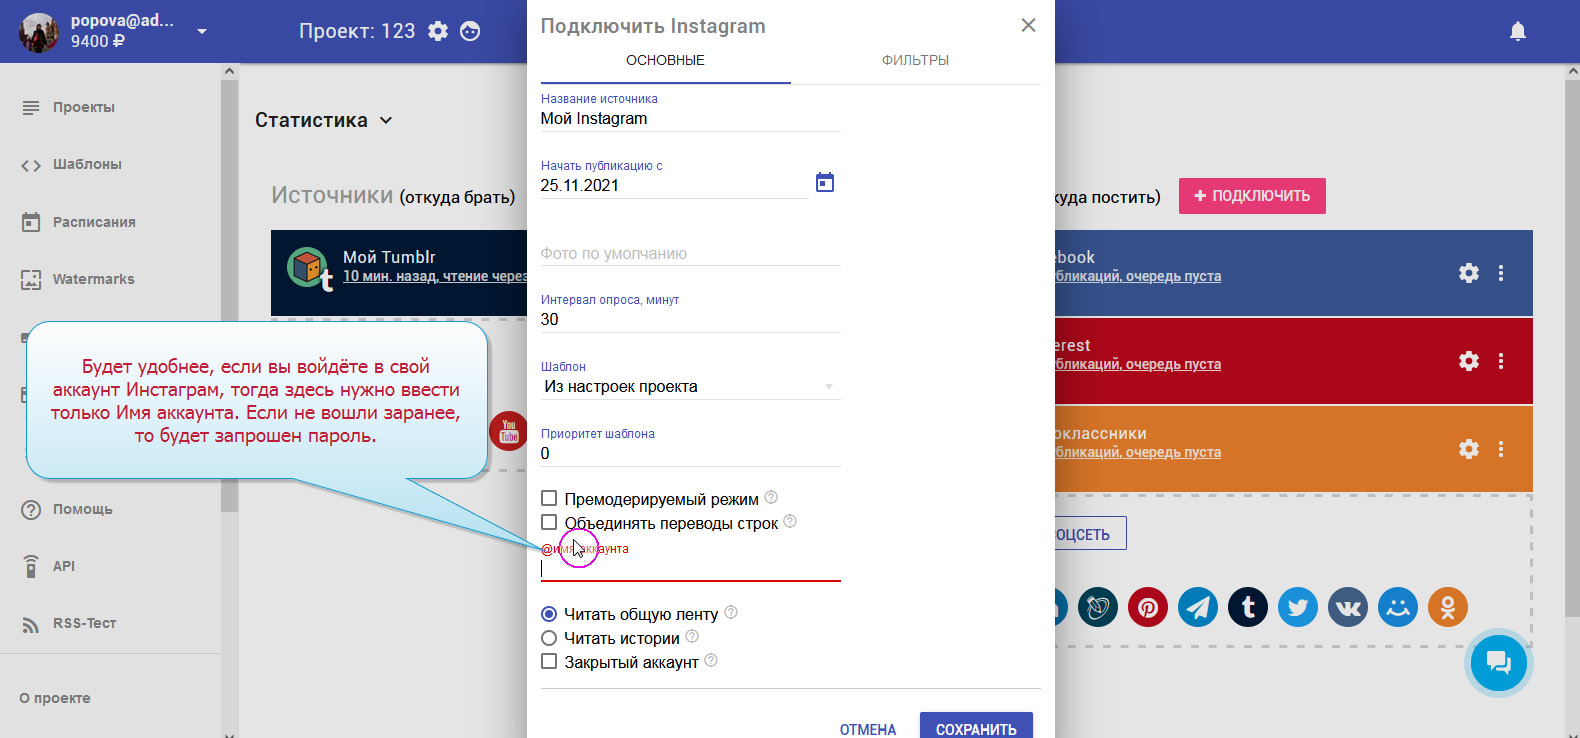1580x738 pixels.
Task: Open the calendar date picker icon
Action: pyautogui.click(x=824, y=182)
